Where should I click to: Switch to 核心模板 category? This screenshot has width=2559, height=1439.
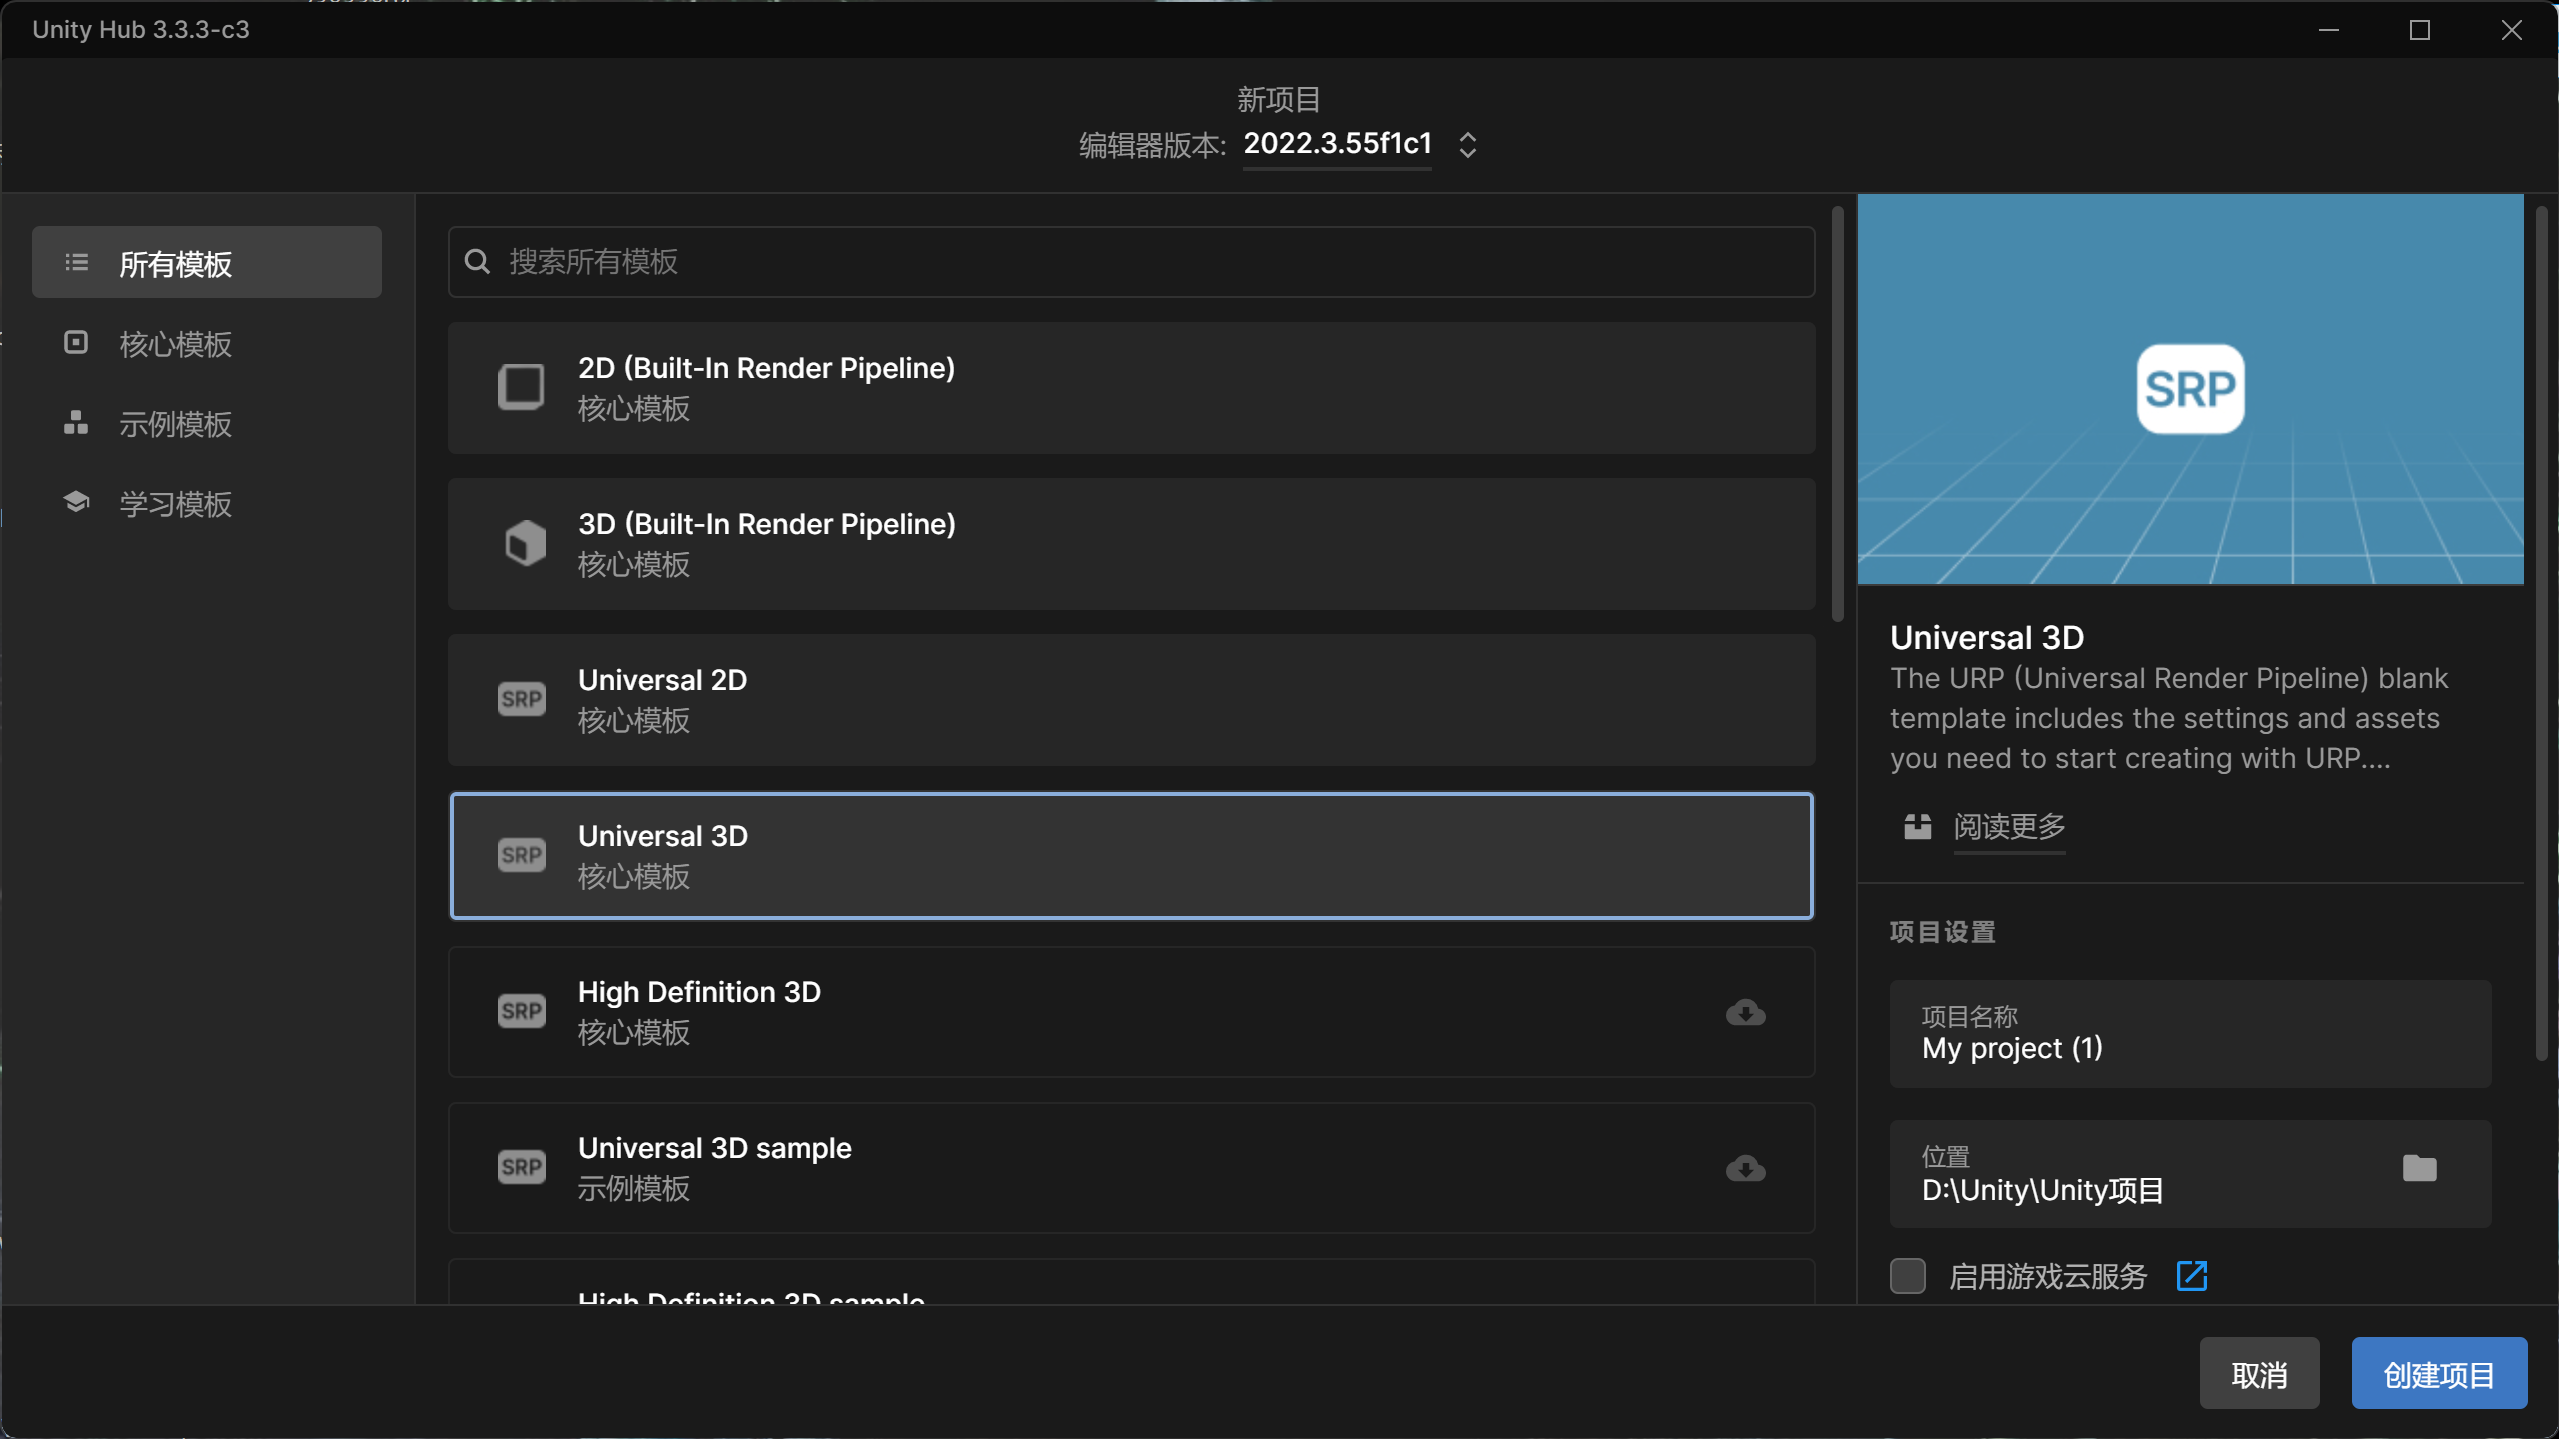(175, 344)
